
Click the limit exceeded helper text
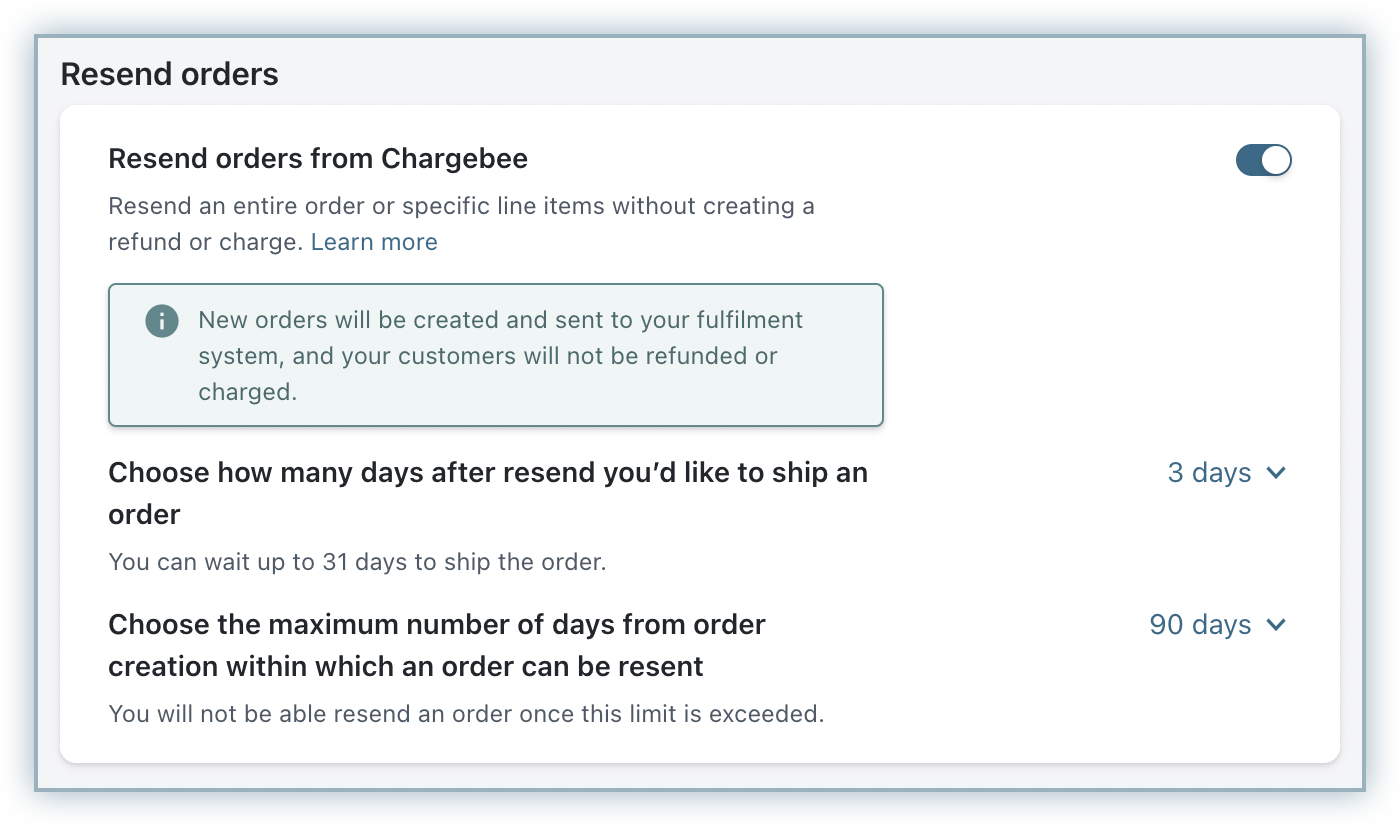[466, 714]
